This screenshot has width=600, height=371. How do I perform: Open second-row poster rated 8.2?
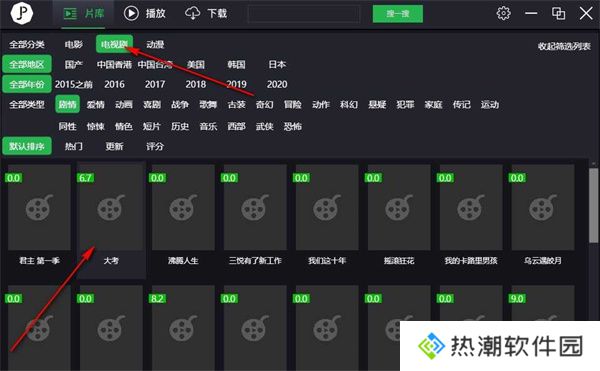(183, 328)
